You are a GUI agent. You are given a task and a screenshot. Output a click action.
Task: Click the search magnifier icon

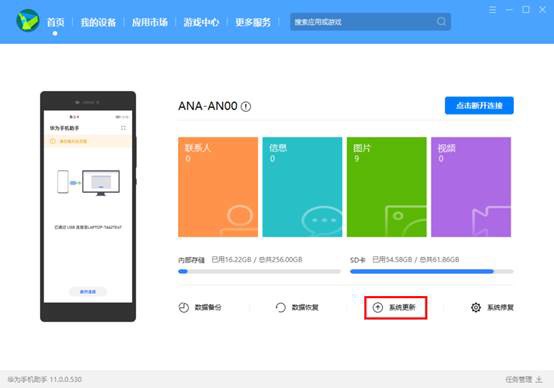click(x=441, y=22)
